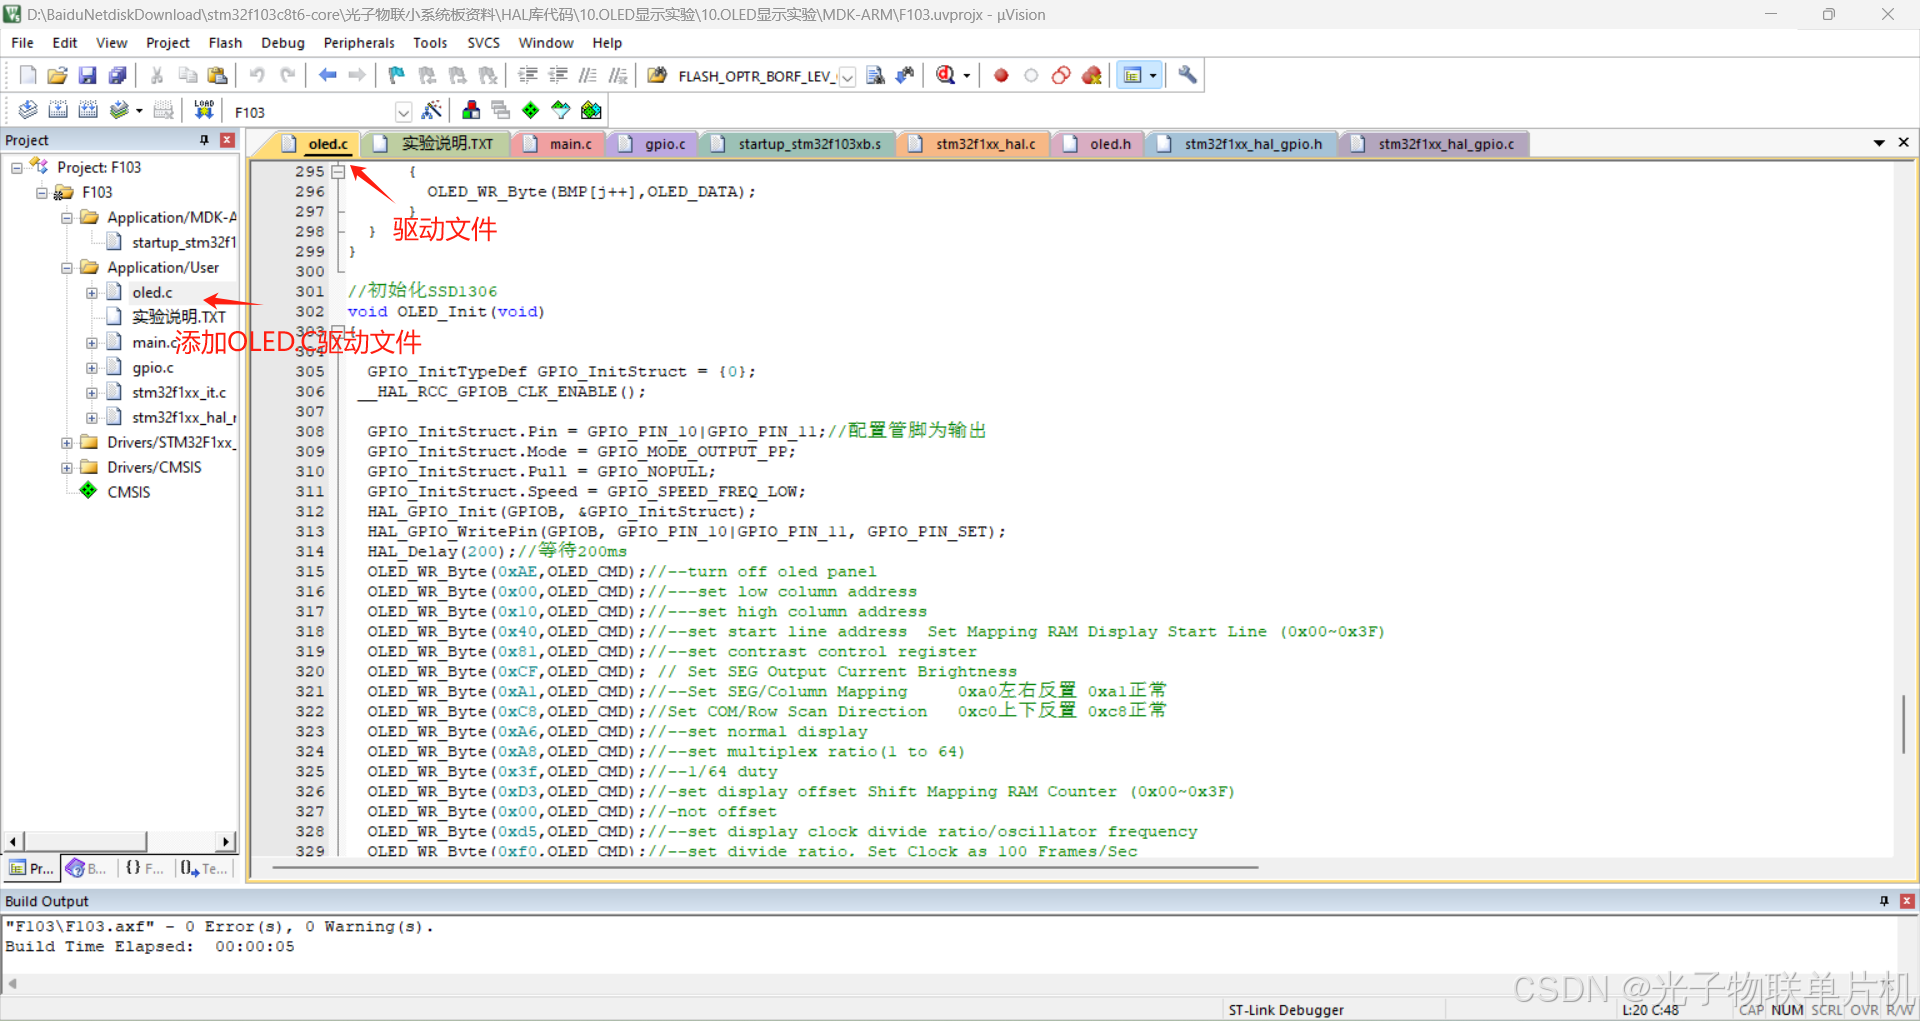Open the batch build dropdown arrow
The height and width of the screenshot is (1021, 1920).
coord(139,111)
